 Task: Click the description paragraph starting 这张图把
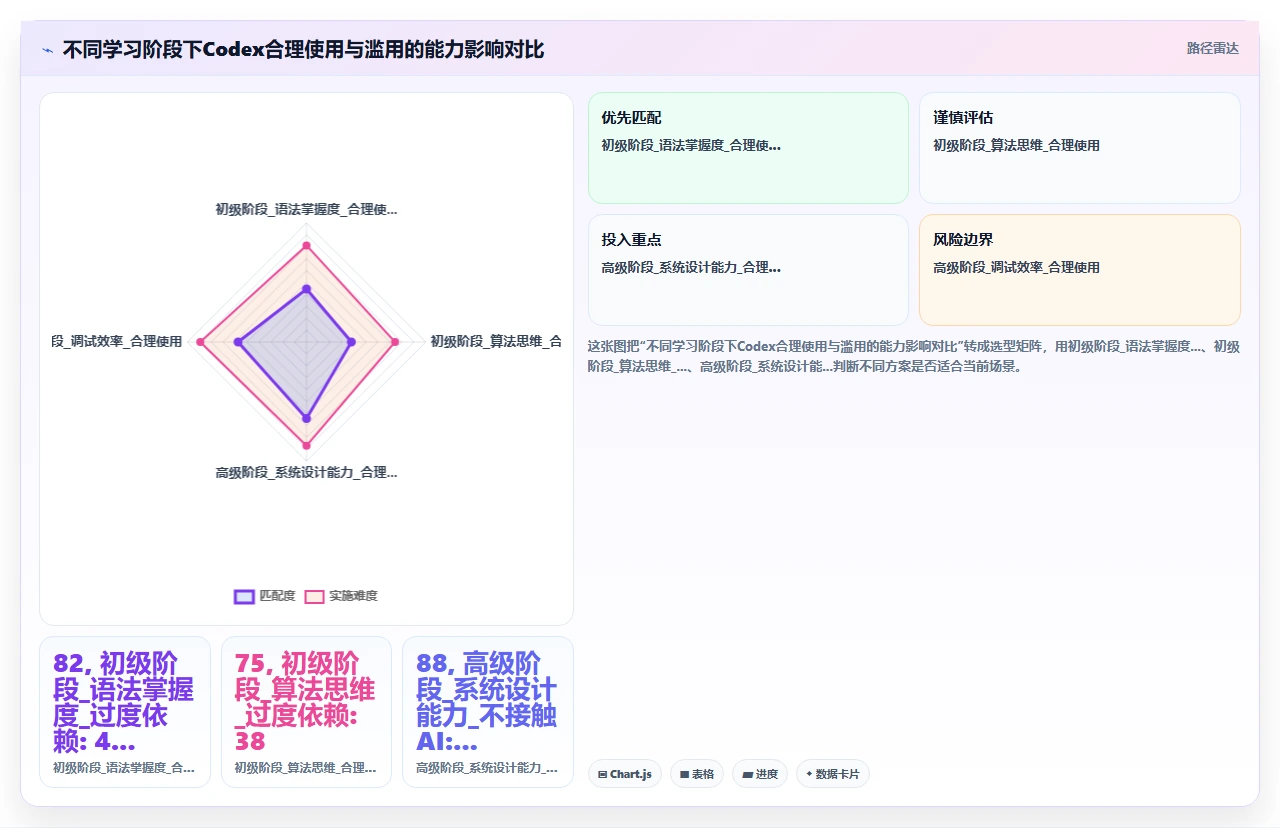pos(914,356)
